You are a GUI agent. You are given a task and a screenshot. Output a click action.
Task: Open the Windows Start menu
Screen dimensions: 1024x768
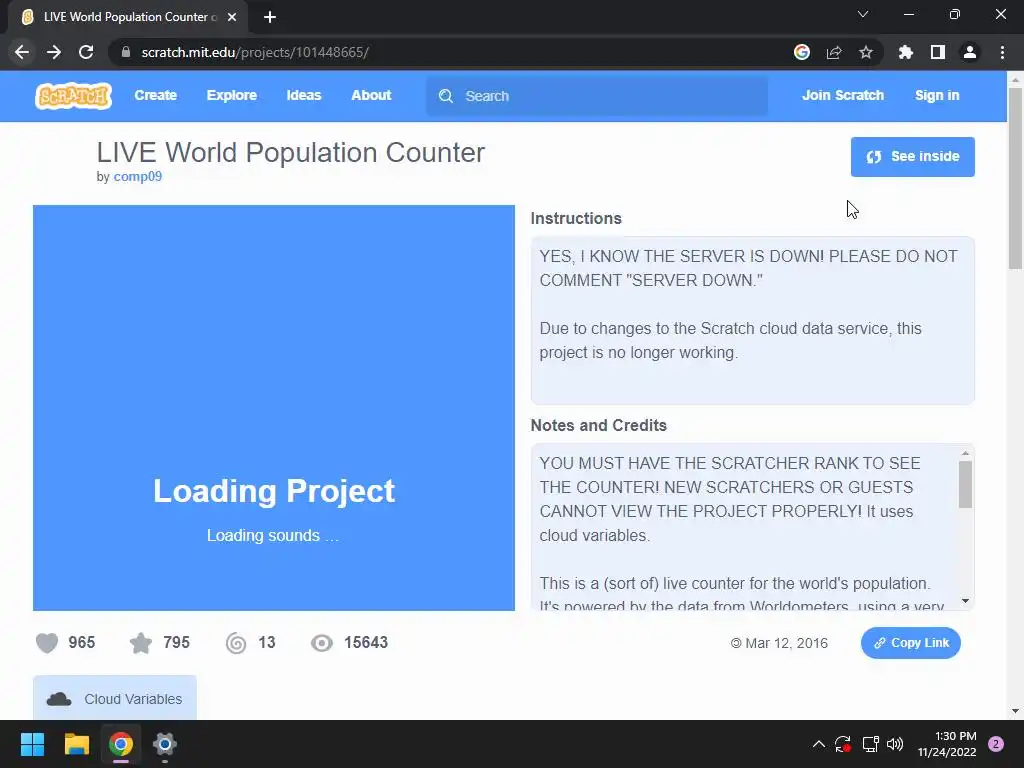(x=32, y=744)
